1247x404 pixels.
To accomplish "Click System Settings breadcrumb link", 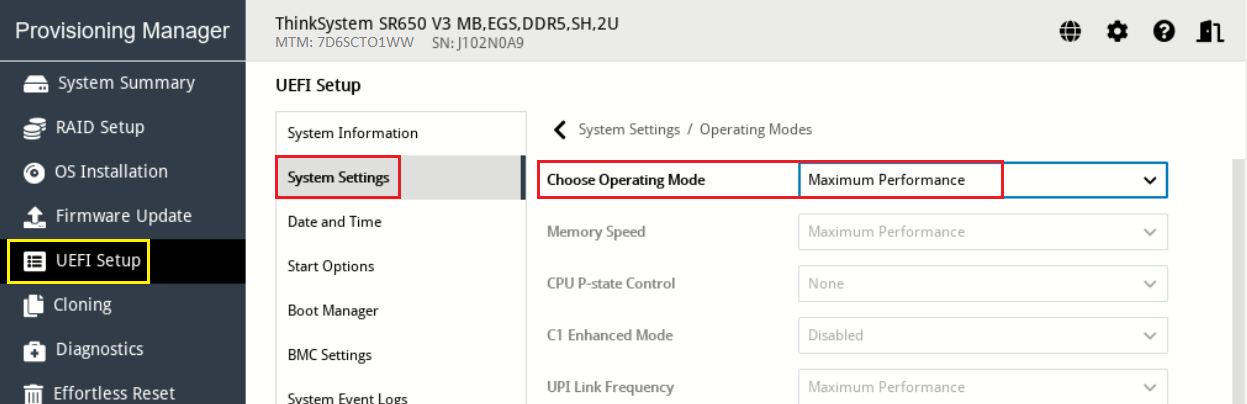I will coord(629,130).
